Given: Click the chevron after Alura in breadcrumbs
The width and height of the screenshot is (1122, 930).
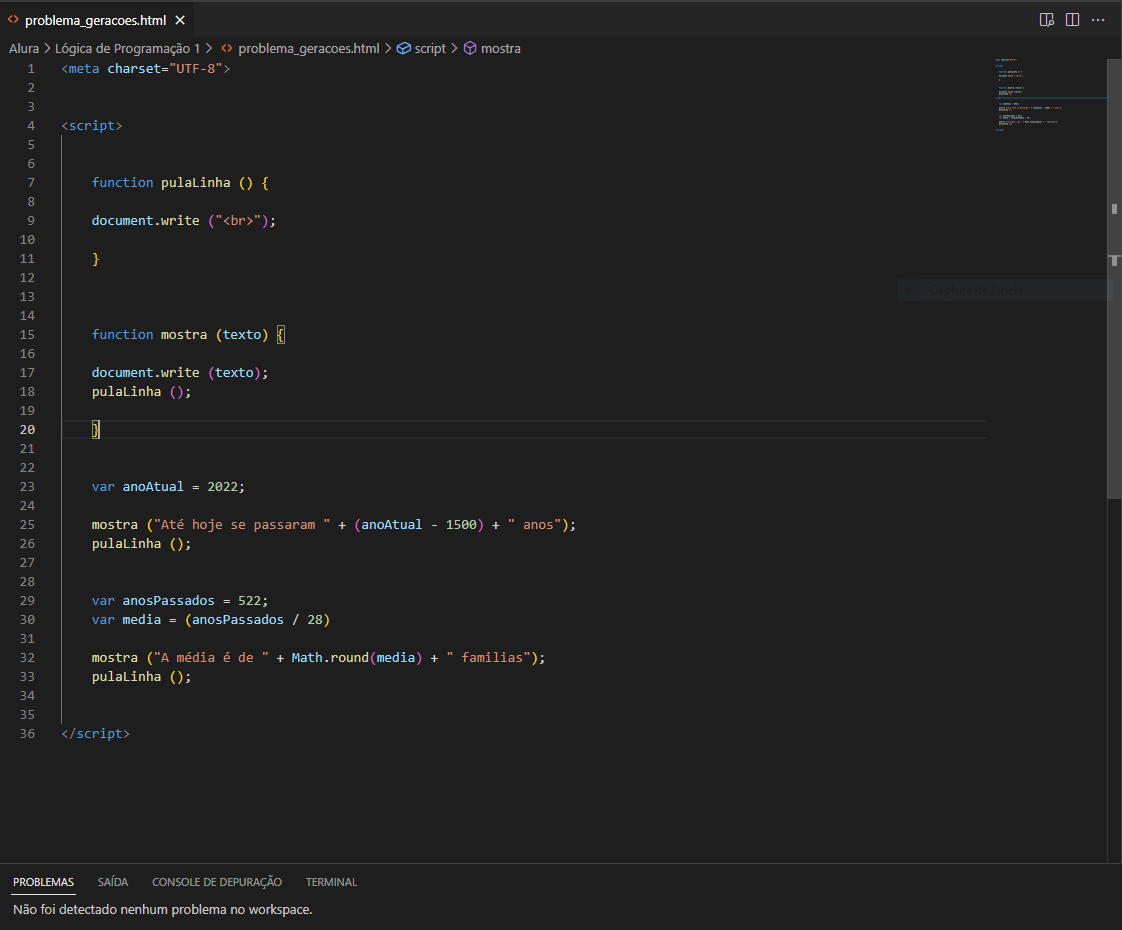Looking at the screenshot, I should point(47,49).
